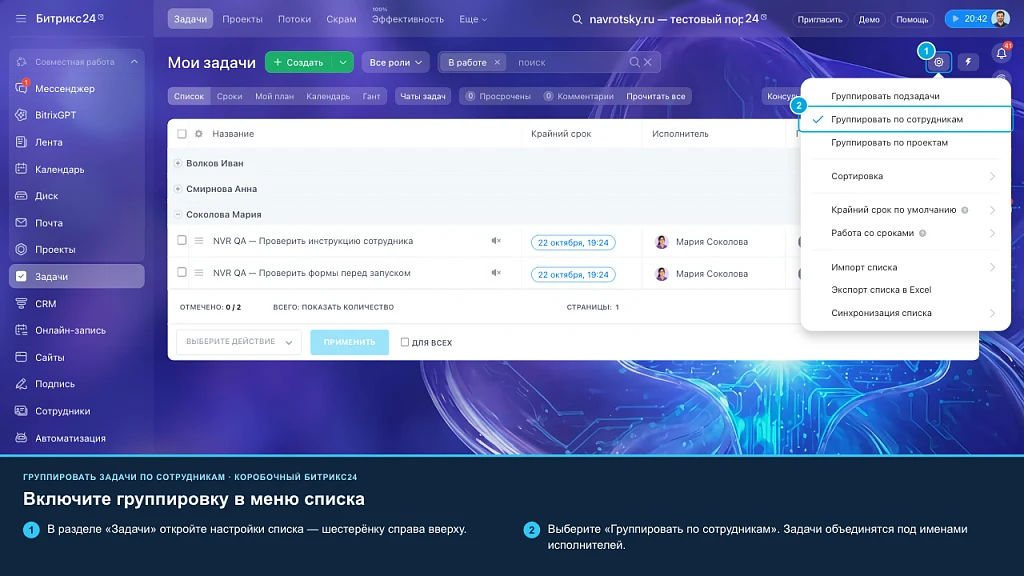Open table column settings gear
Image resolution: width=1024 pixels, height=576 pixels.
[199, 134]
